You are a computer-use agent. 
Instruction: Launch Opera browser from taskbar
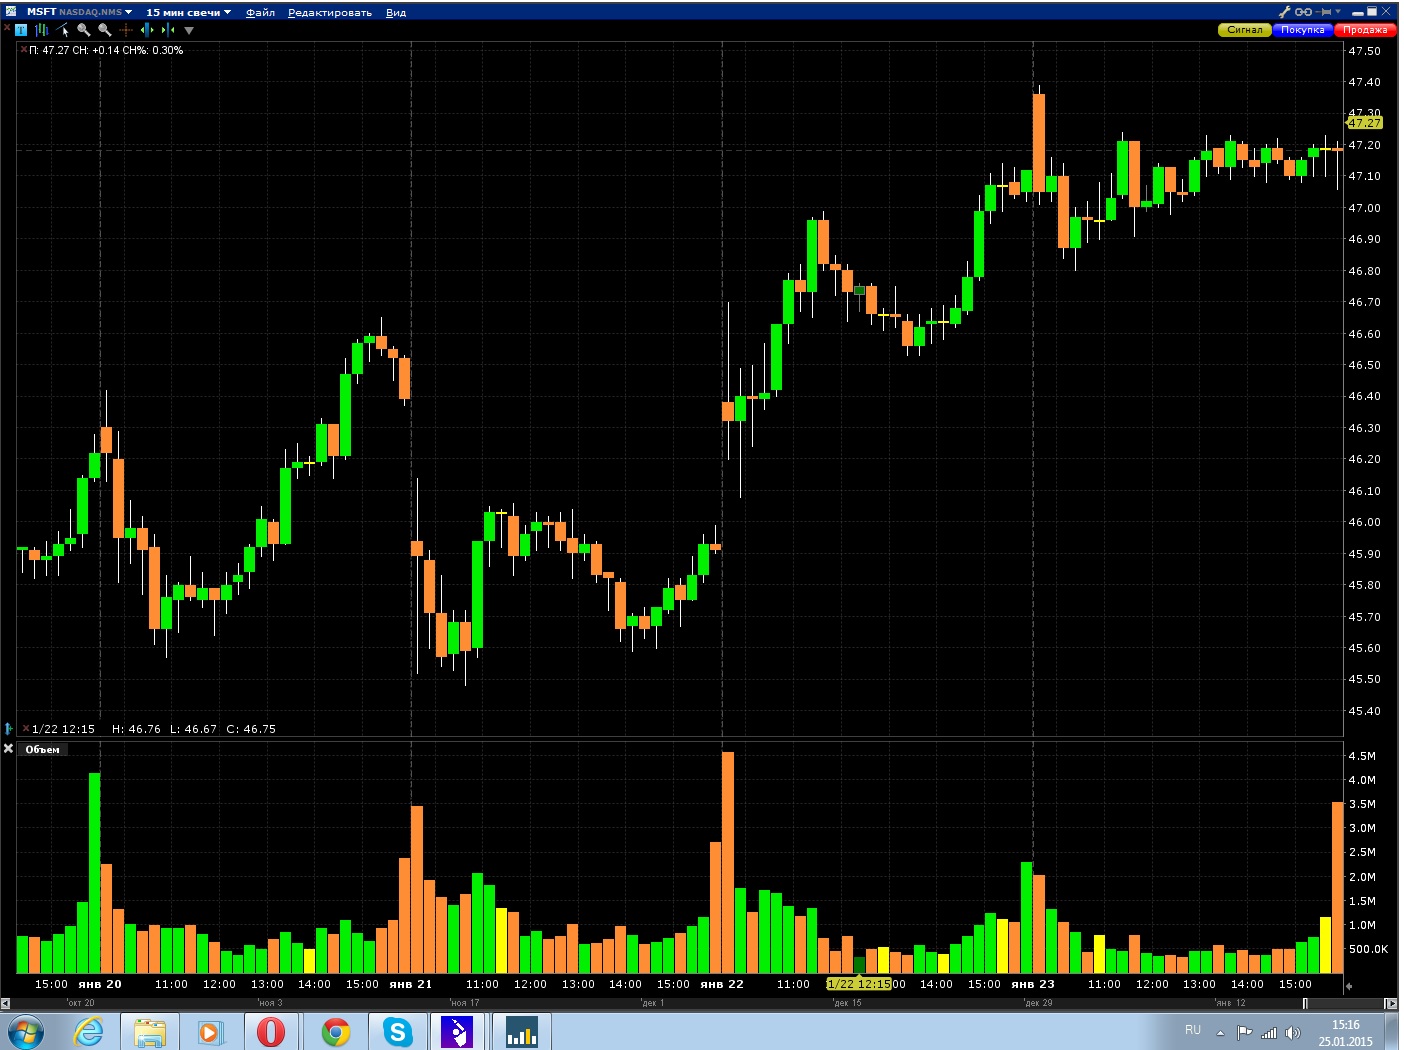click(272, 1032)
